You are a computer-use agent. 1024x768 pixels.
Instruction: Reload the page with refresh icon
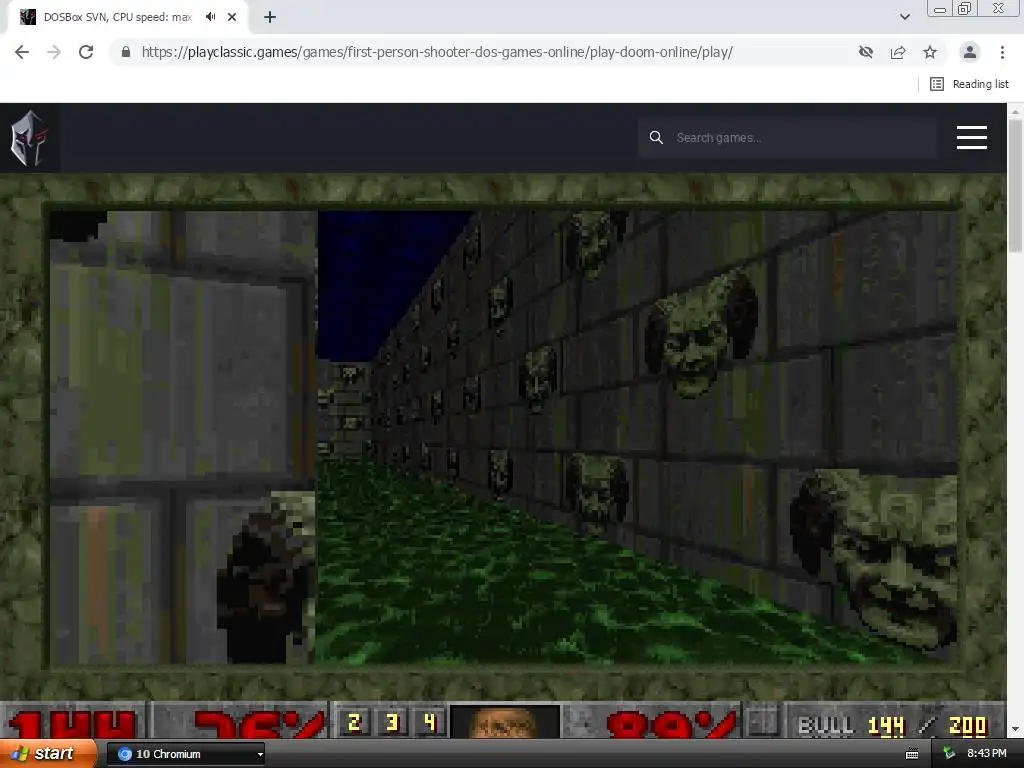coord(86,52)
